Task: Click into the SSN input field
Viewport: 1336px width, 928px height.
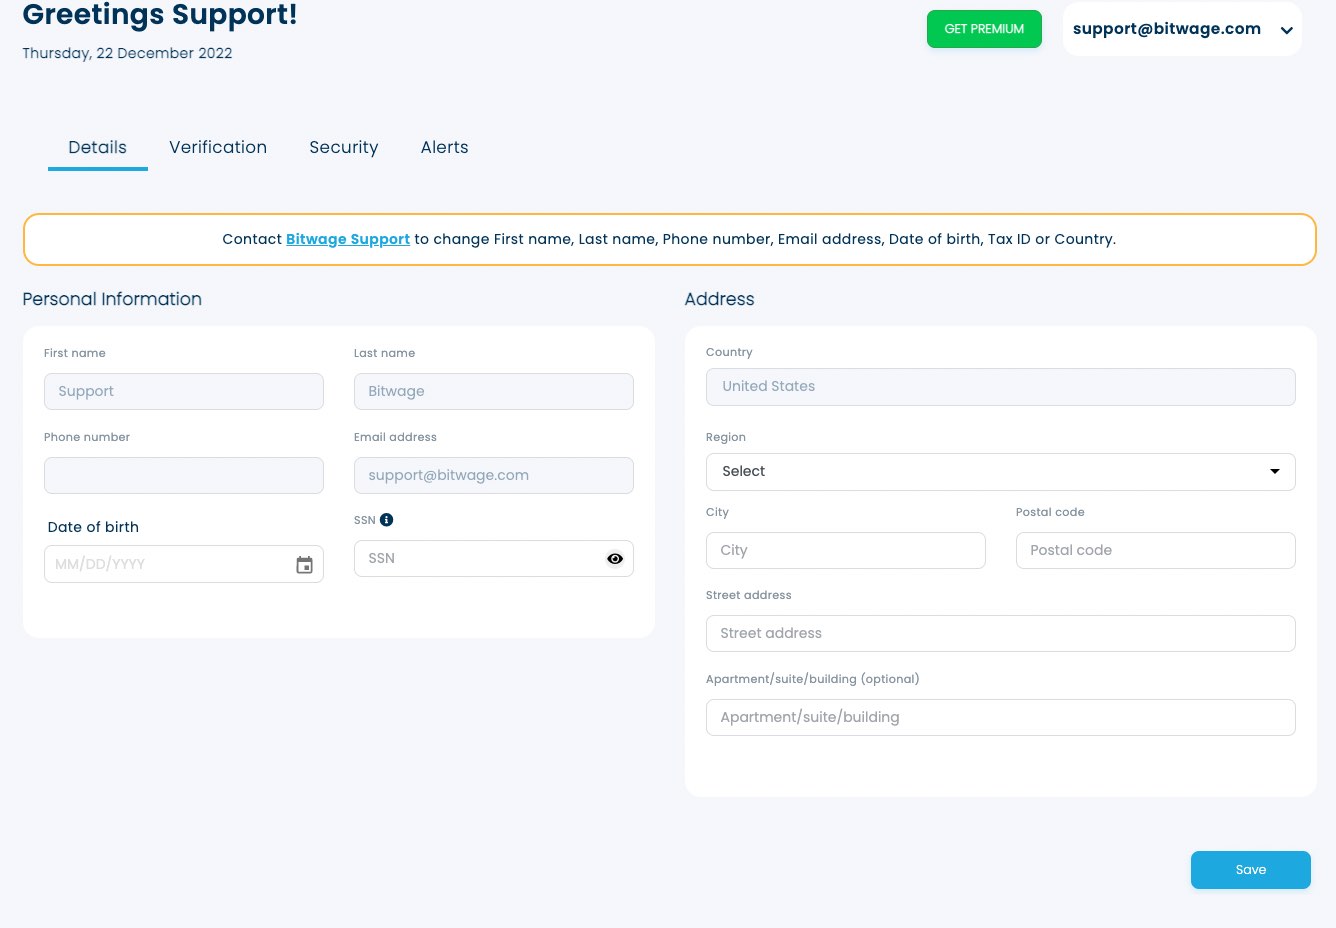Action: (x=478, y=559)
